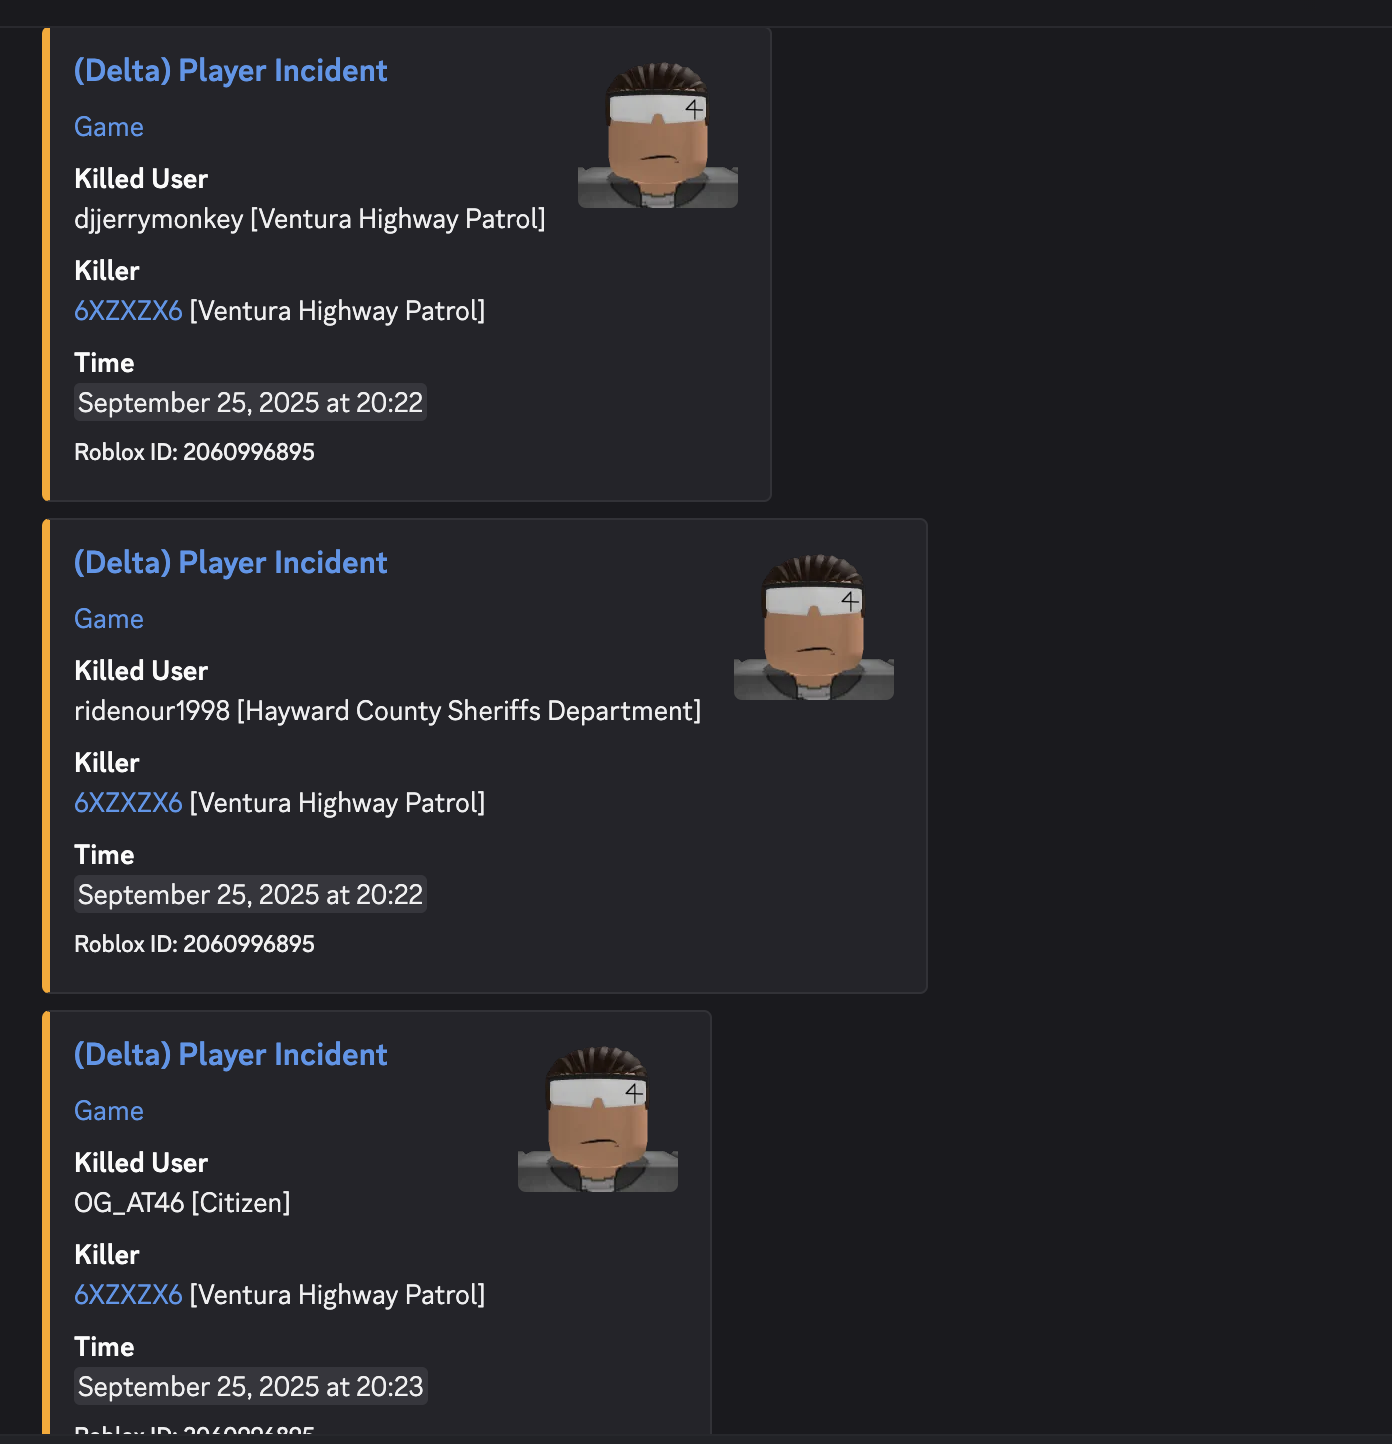1392x1444 pixels.
Task: Select killed user OG_AT46 [Citizen] text
Action: pos(182,1203)
